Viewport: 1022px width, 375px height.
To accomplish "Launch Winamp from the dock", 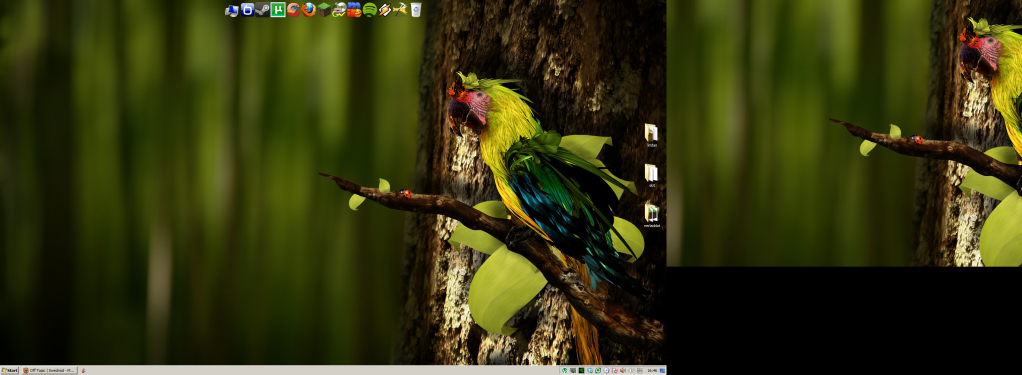I will coord(385,10).
